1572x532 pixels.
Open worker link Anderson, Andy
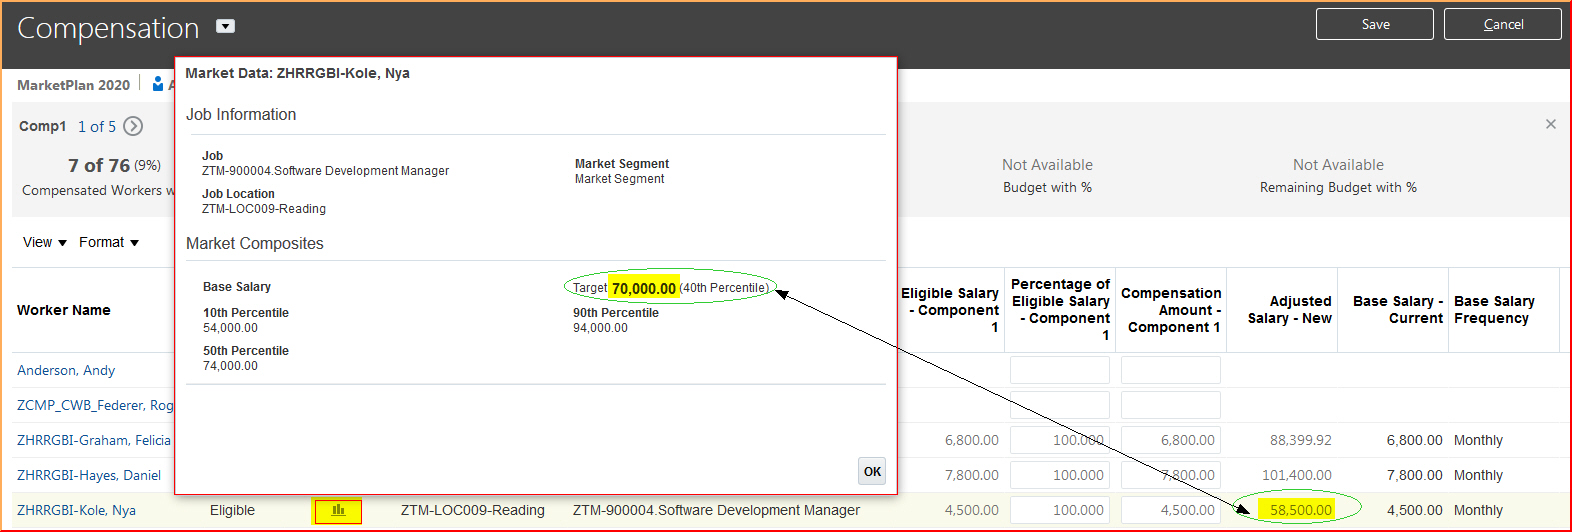66,370
